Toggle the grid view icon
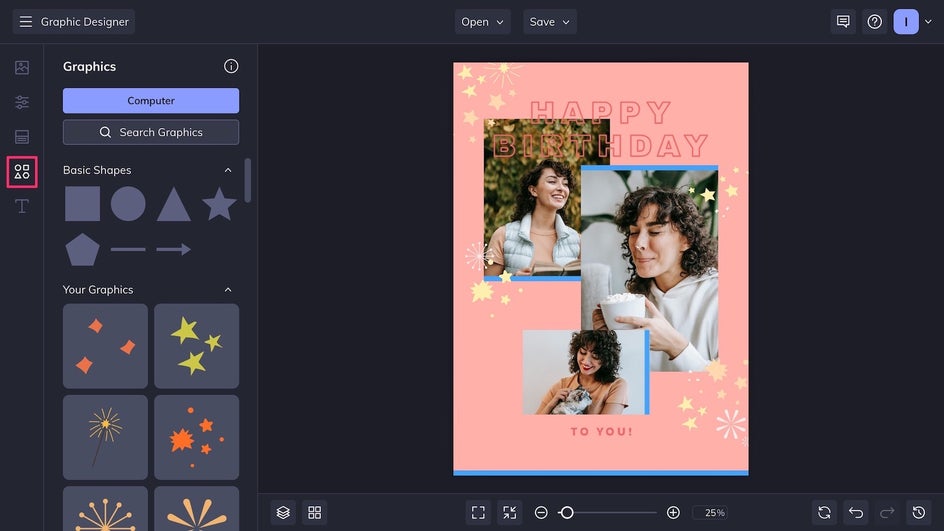Viewport: 944px width, 531px height. [314, 512]
